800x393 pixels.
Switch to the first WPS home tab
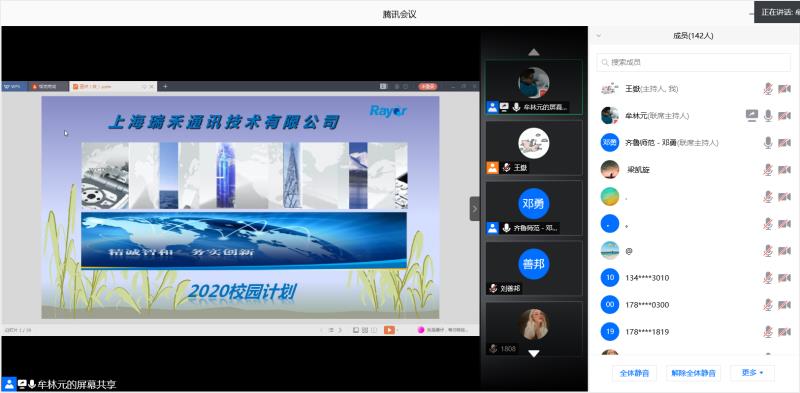click(14, 86)
